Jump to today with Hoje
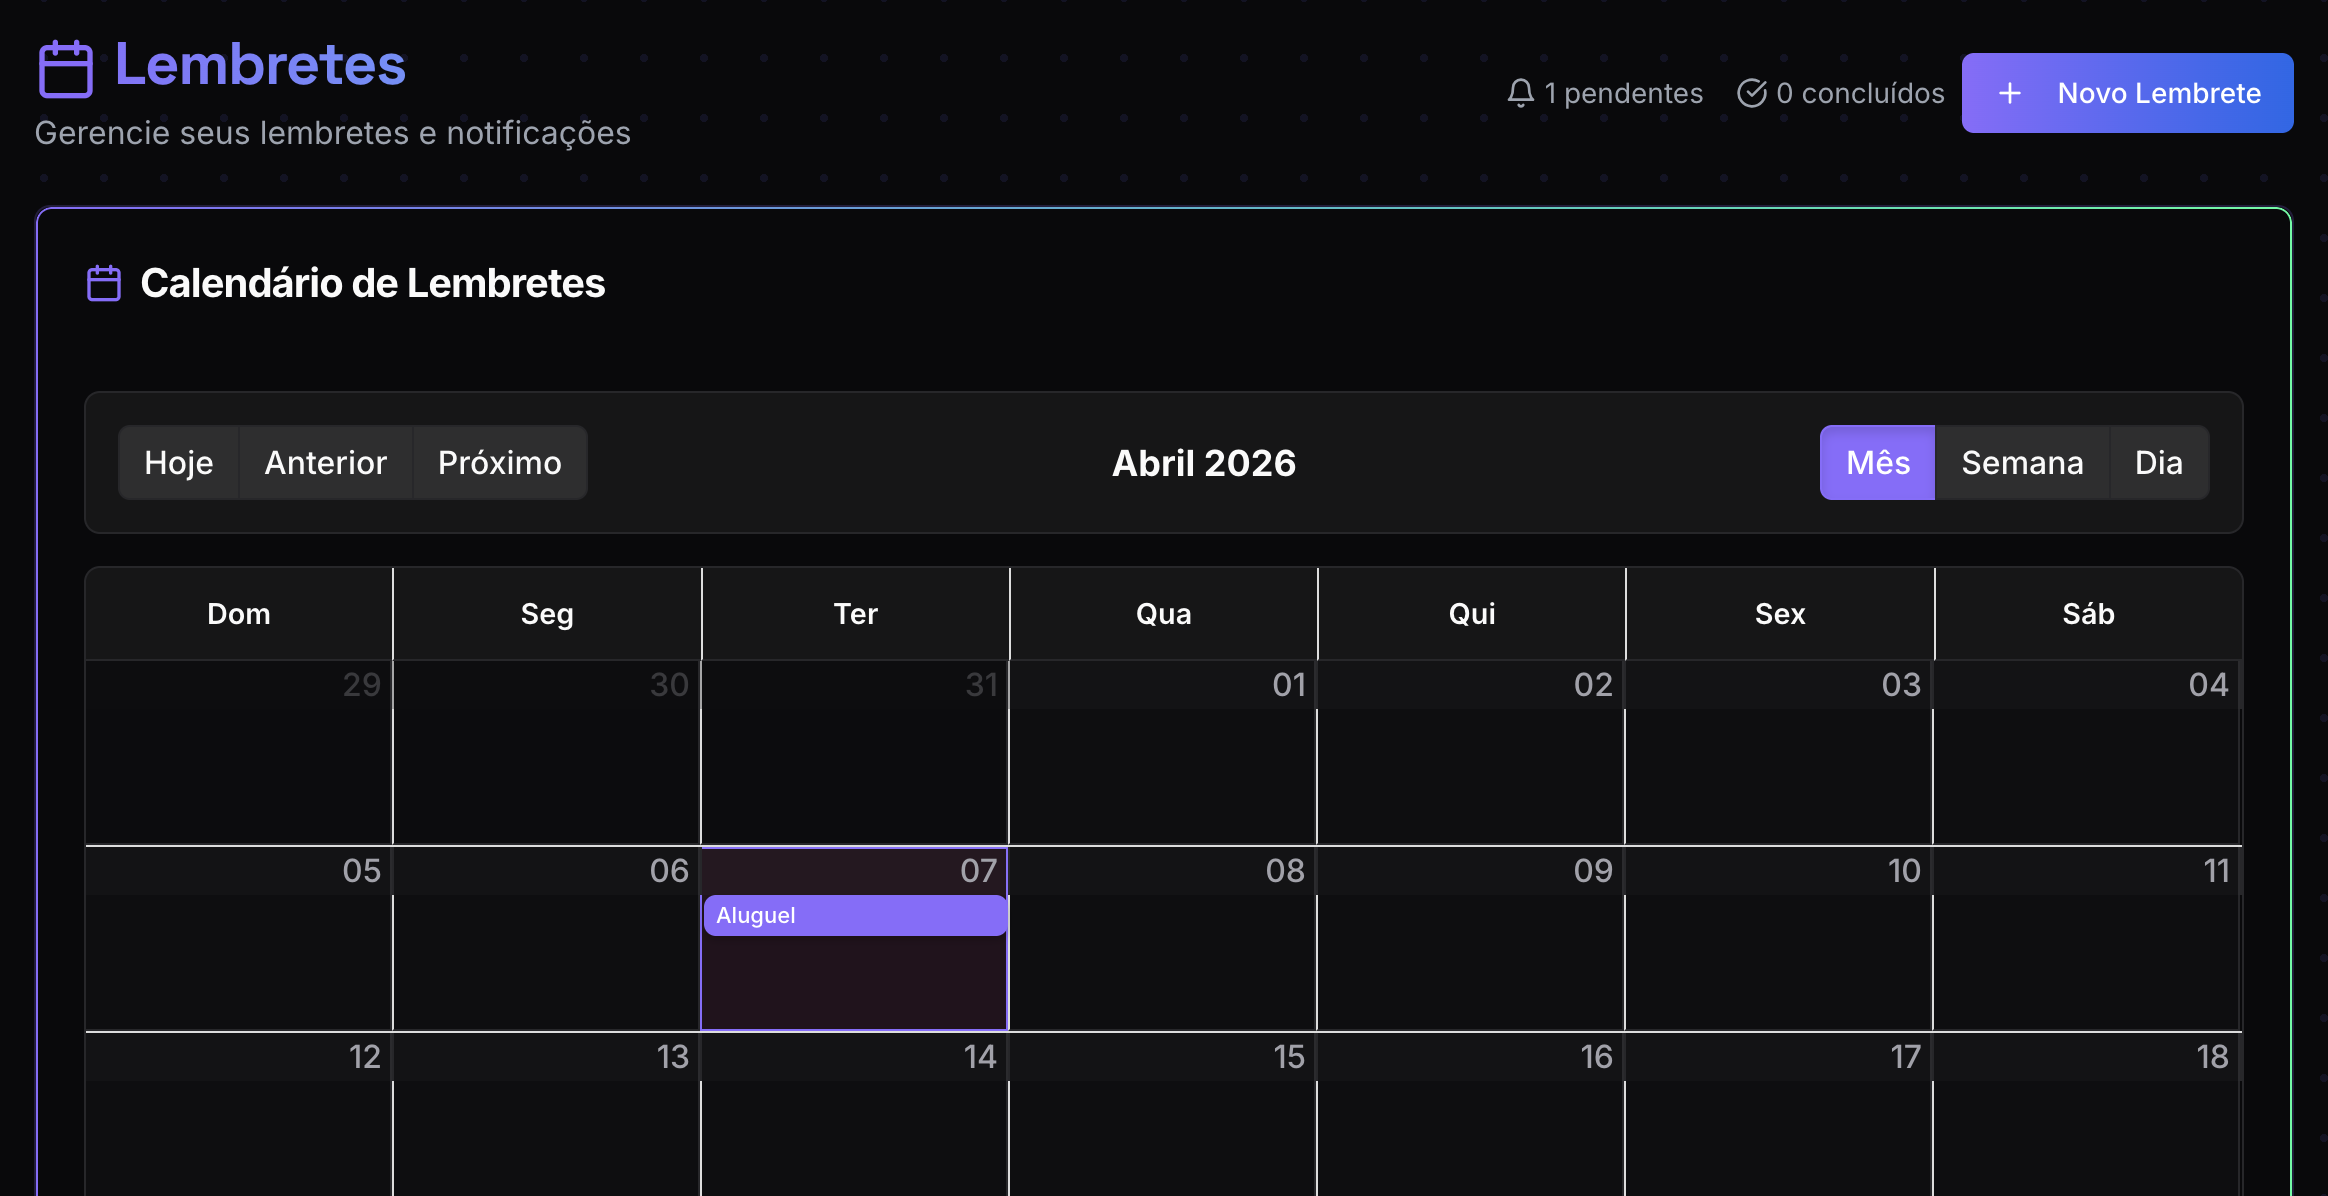Viewport: 2328px width, 1196px height. tap(179, 462)
